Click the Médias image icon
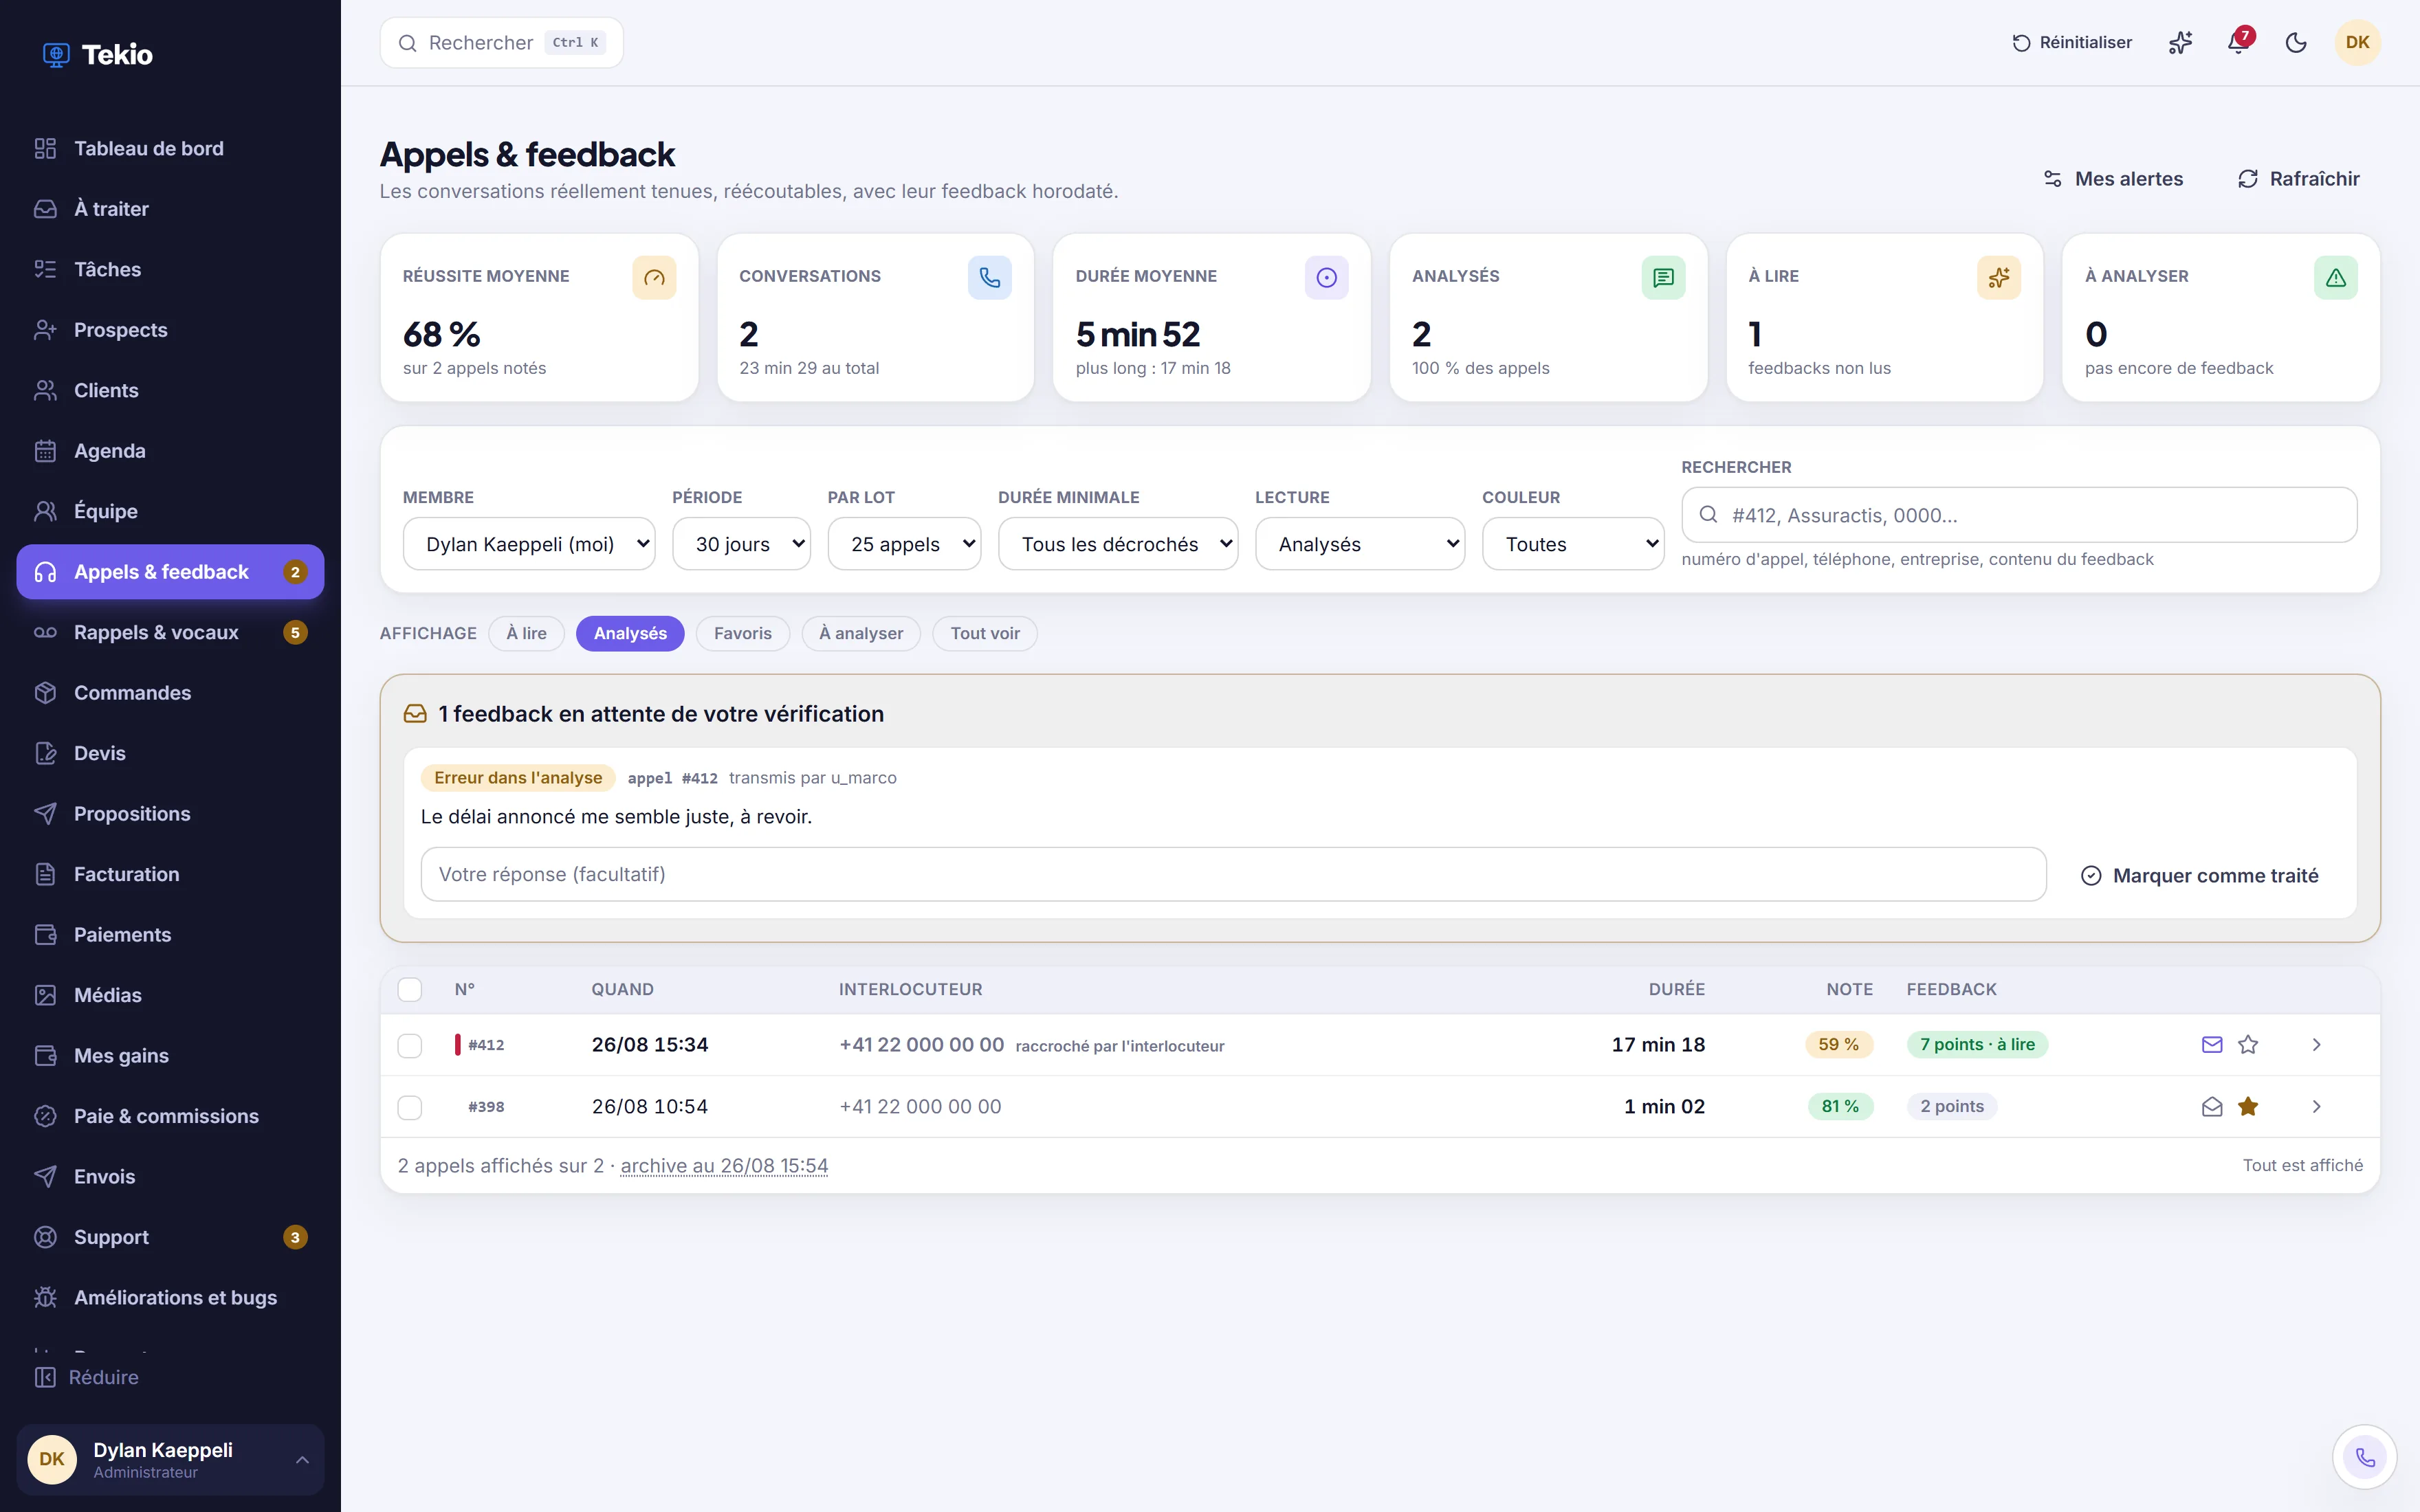Image resolution: width=2420 pixels, height=1512 pixels. (x=45, y=996)
